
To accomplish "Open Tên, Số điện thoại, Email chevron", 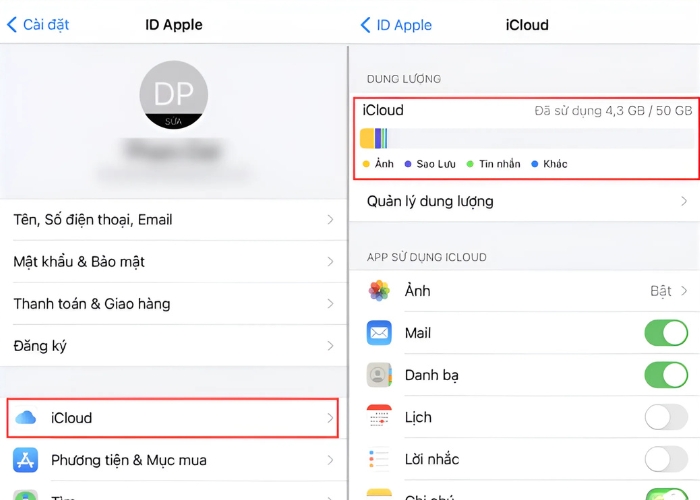I will 330,220.
